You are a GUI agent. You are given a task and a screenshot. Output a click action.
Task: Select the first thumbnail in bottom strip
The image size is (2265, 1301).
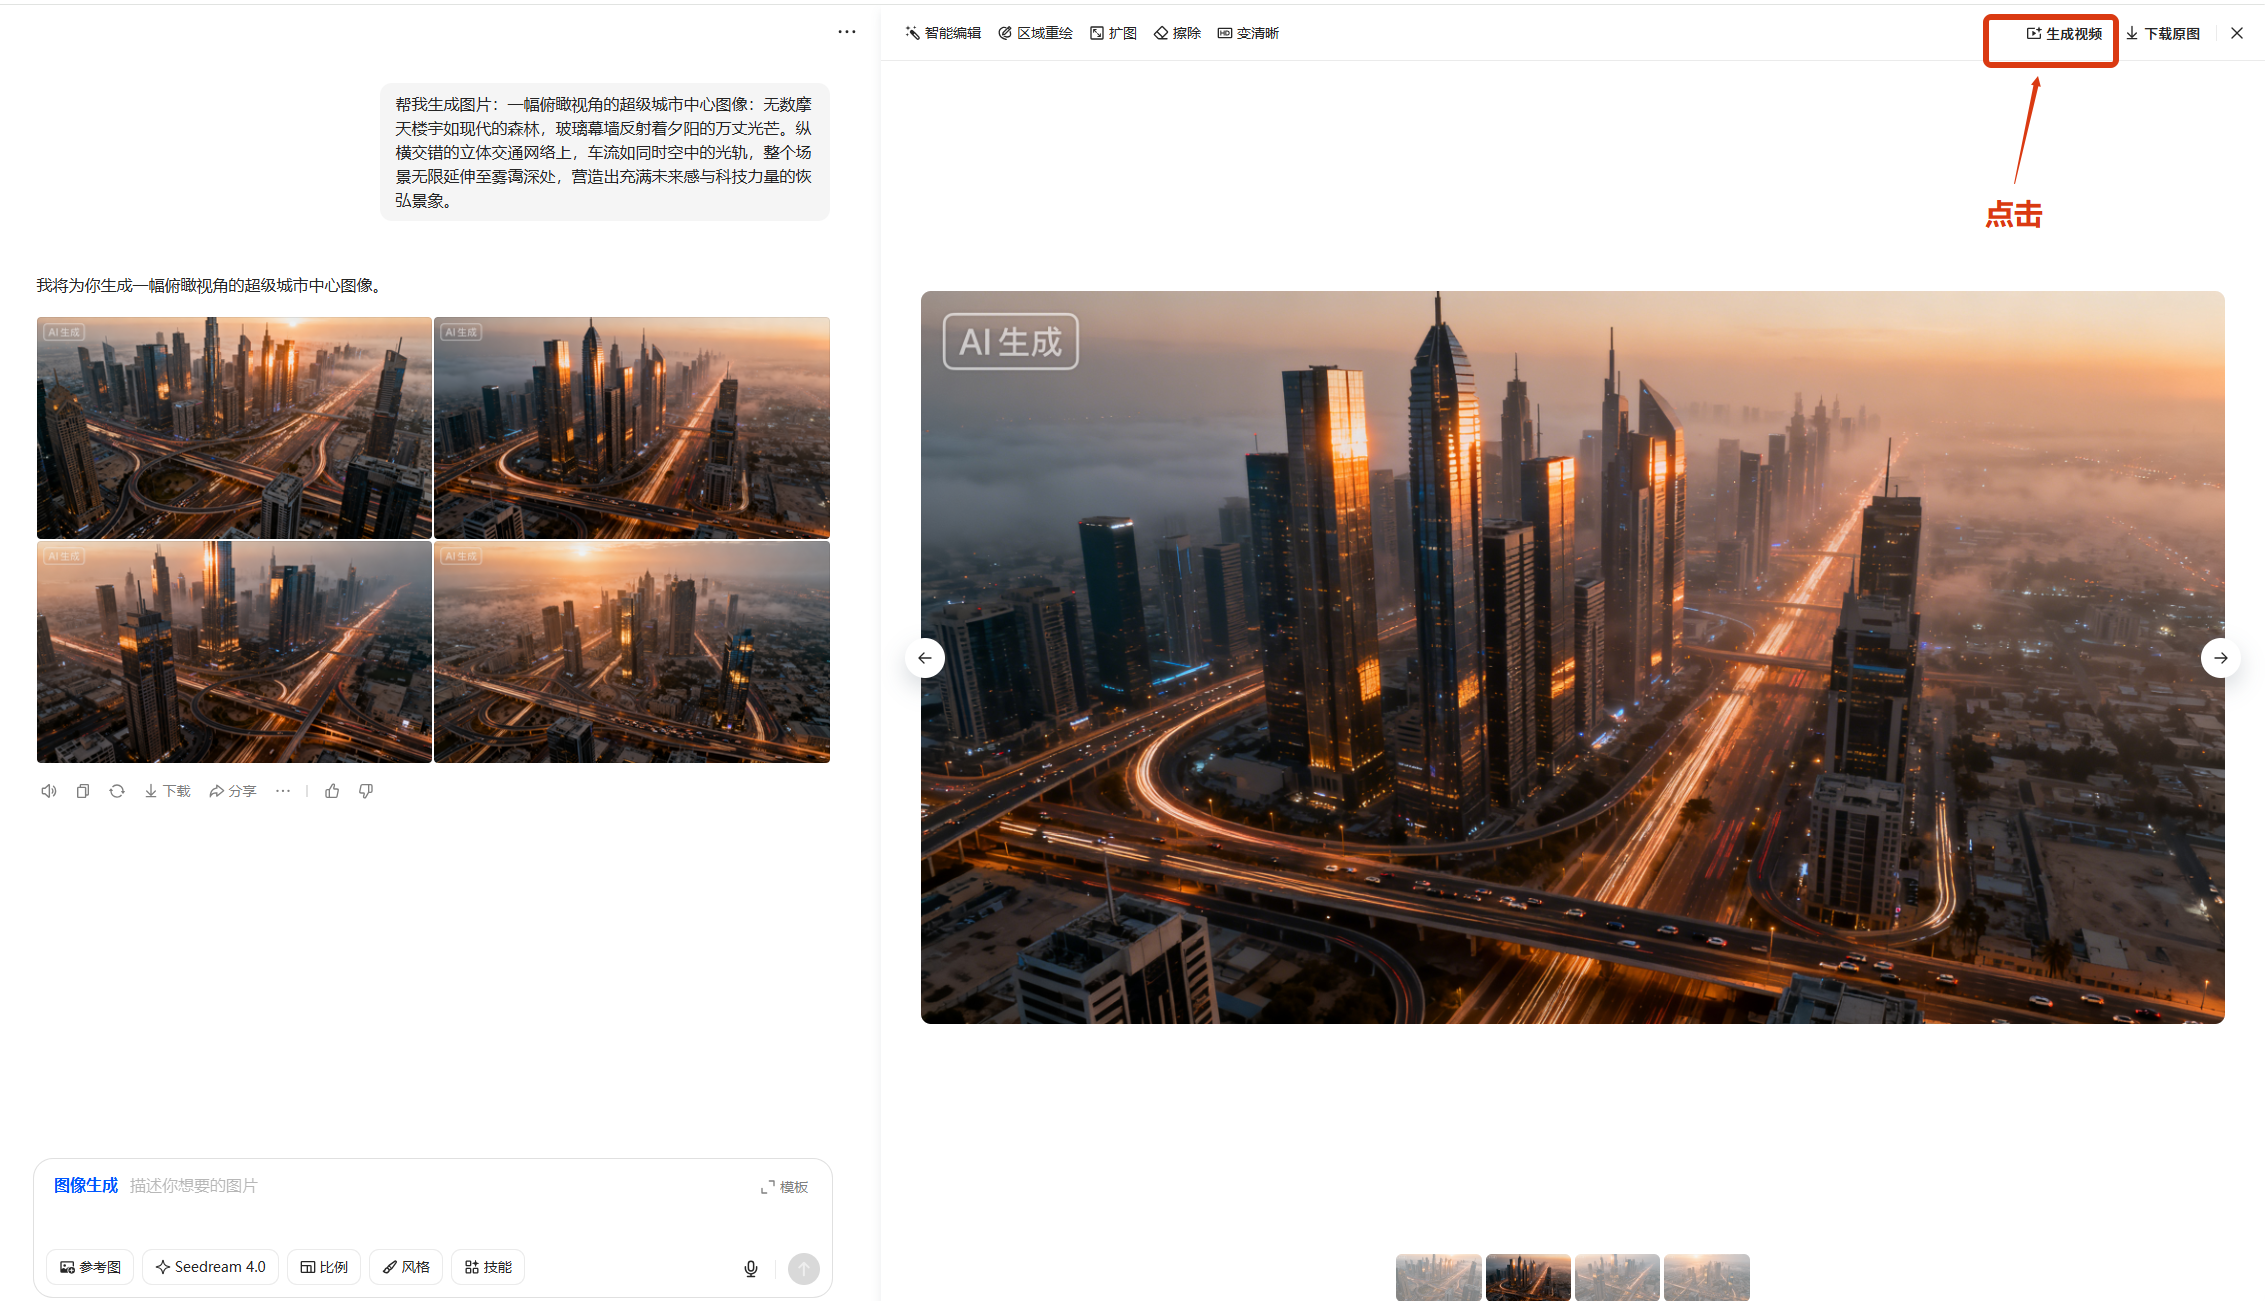click(1438, 1277)
